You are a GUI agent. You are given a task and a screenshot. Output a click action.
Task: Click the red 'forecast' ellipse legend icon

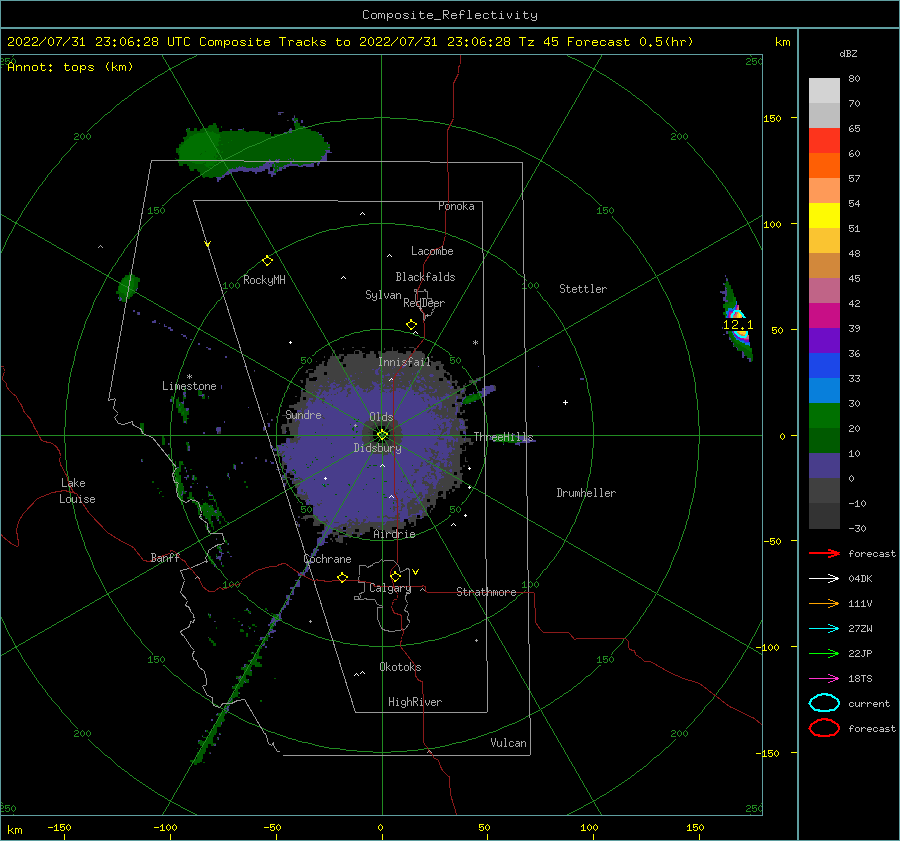coord(824,728)
